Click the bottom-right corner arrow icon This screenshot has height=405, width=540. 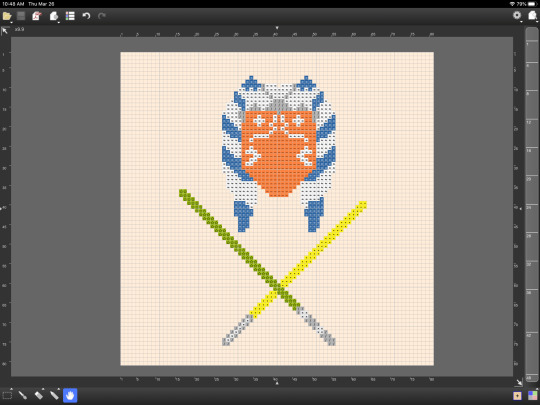pos(519,382)
